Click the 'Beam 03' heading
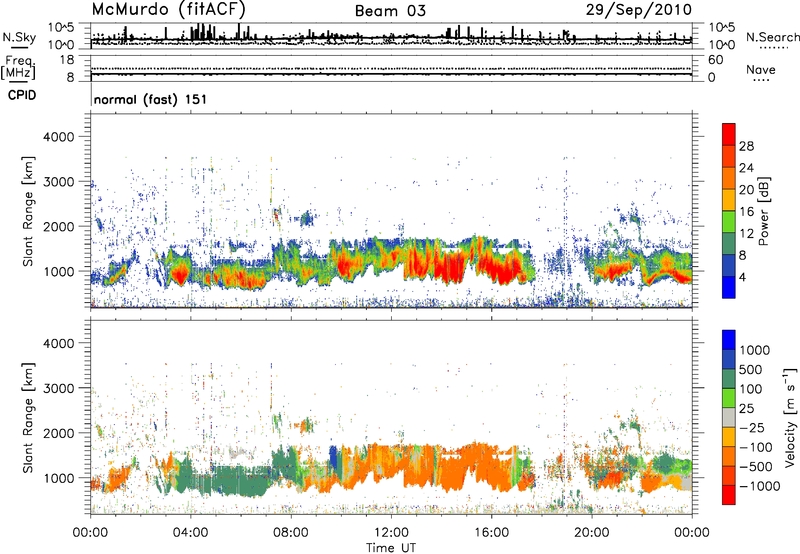The width and height of the screenshot is (800, 554). pos(390,11)
